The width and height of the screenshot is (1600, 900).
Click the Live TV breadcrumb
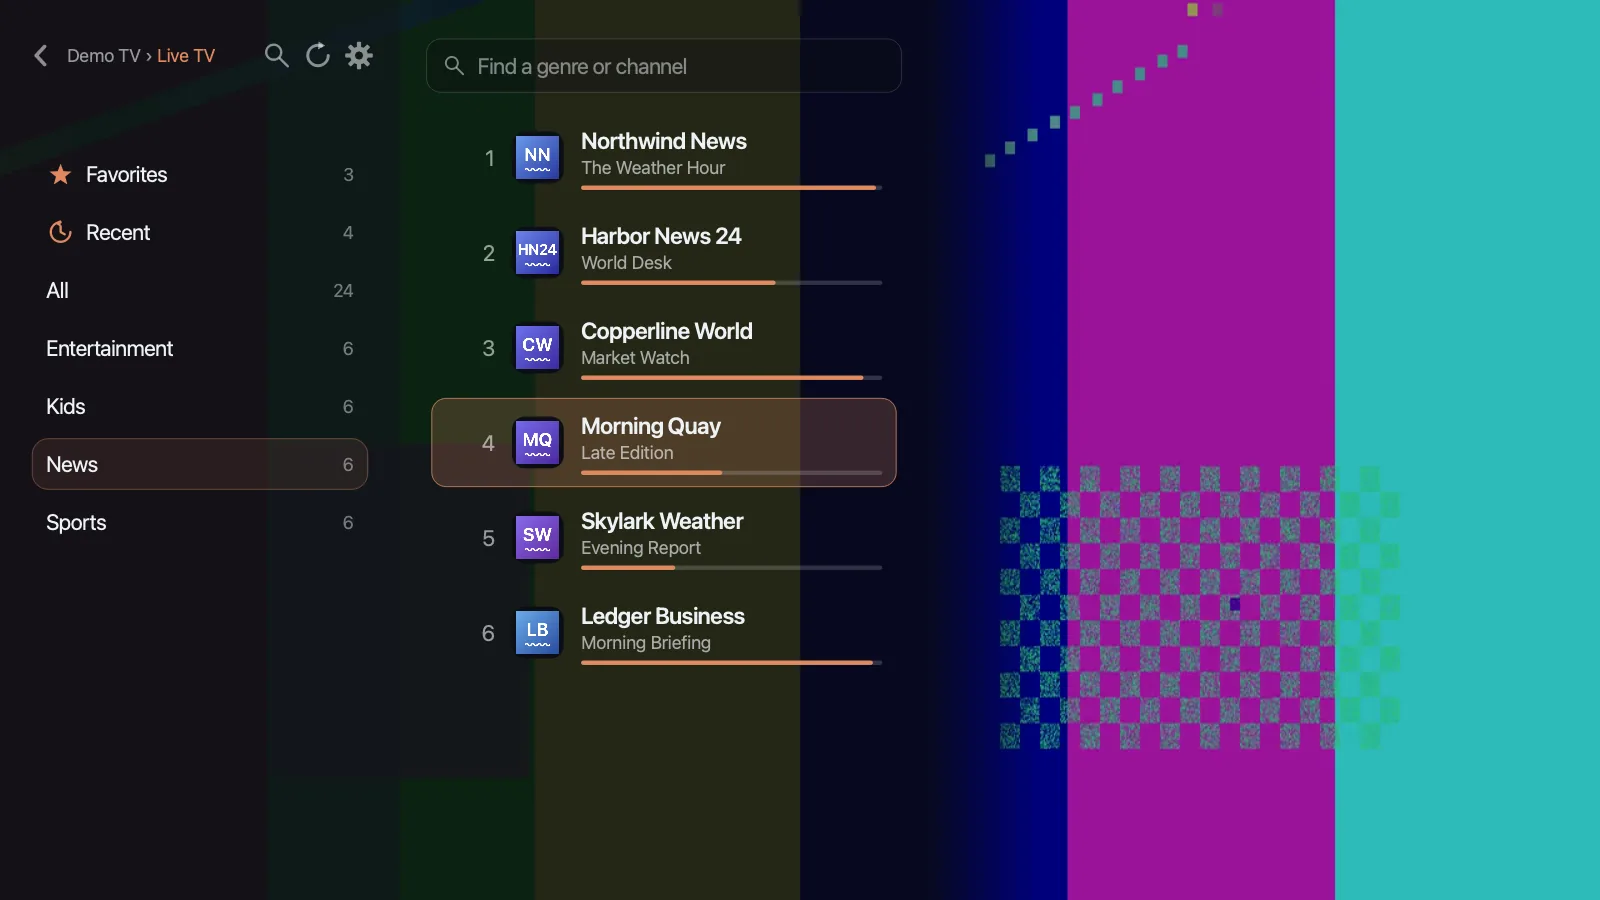[x=186, y=56]
